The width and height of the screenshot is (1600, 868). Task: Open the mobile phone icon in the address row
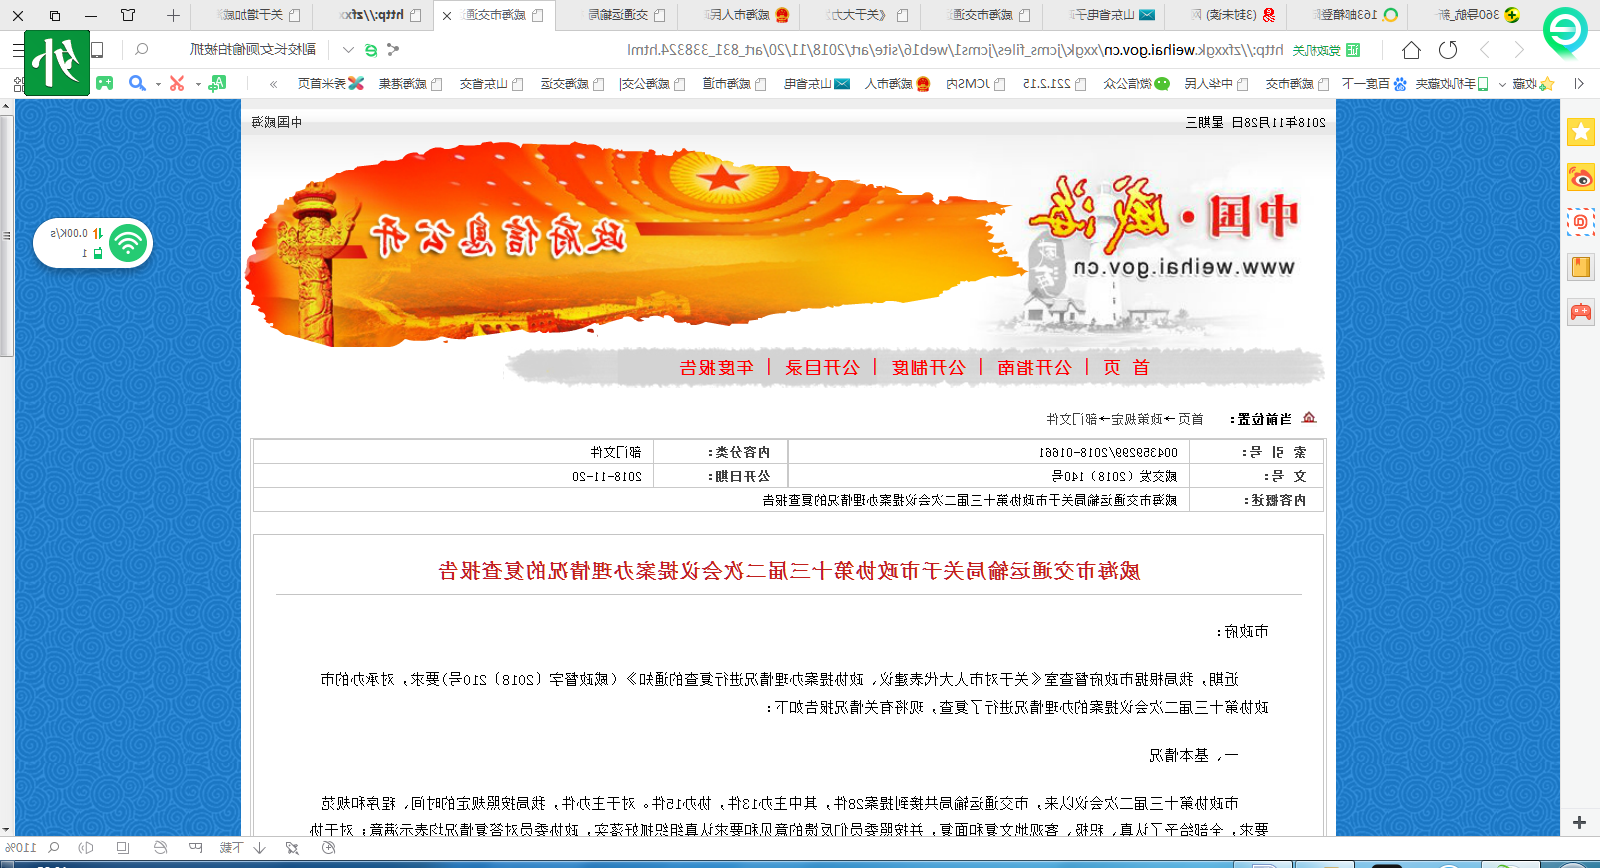[x=98, y=49]
